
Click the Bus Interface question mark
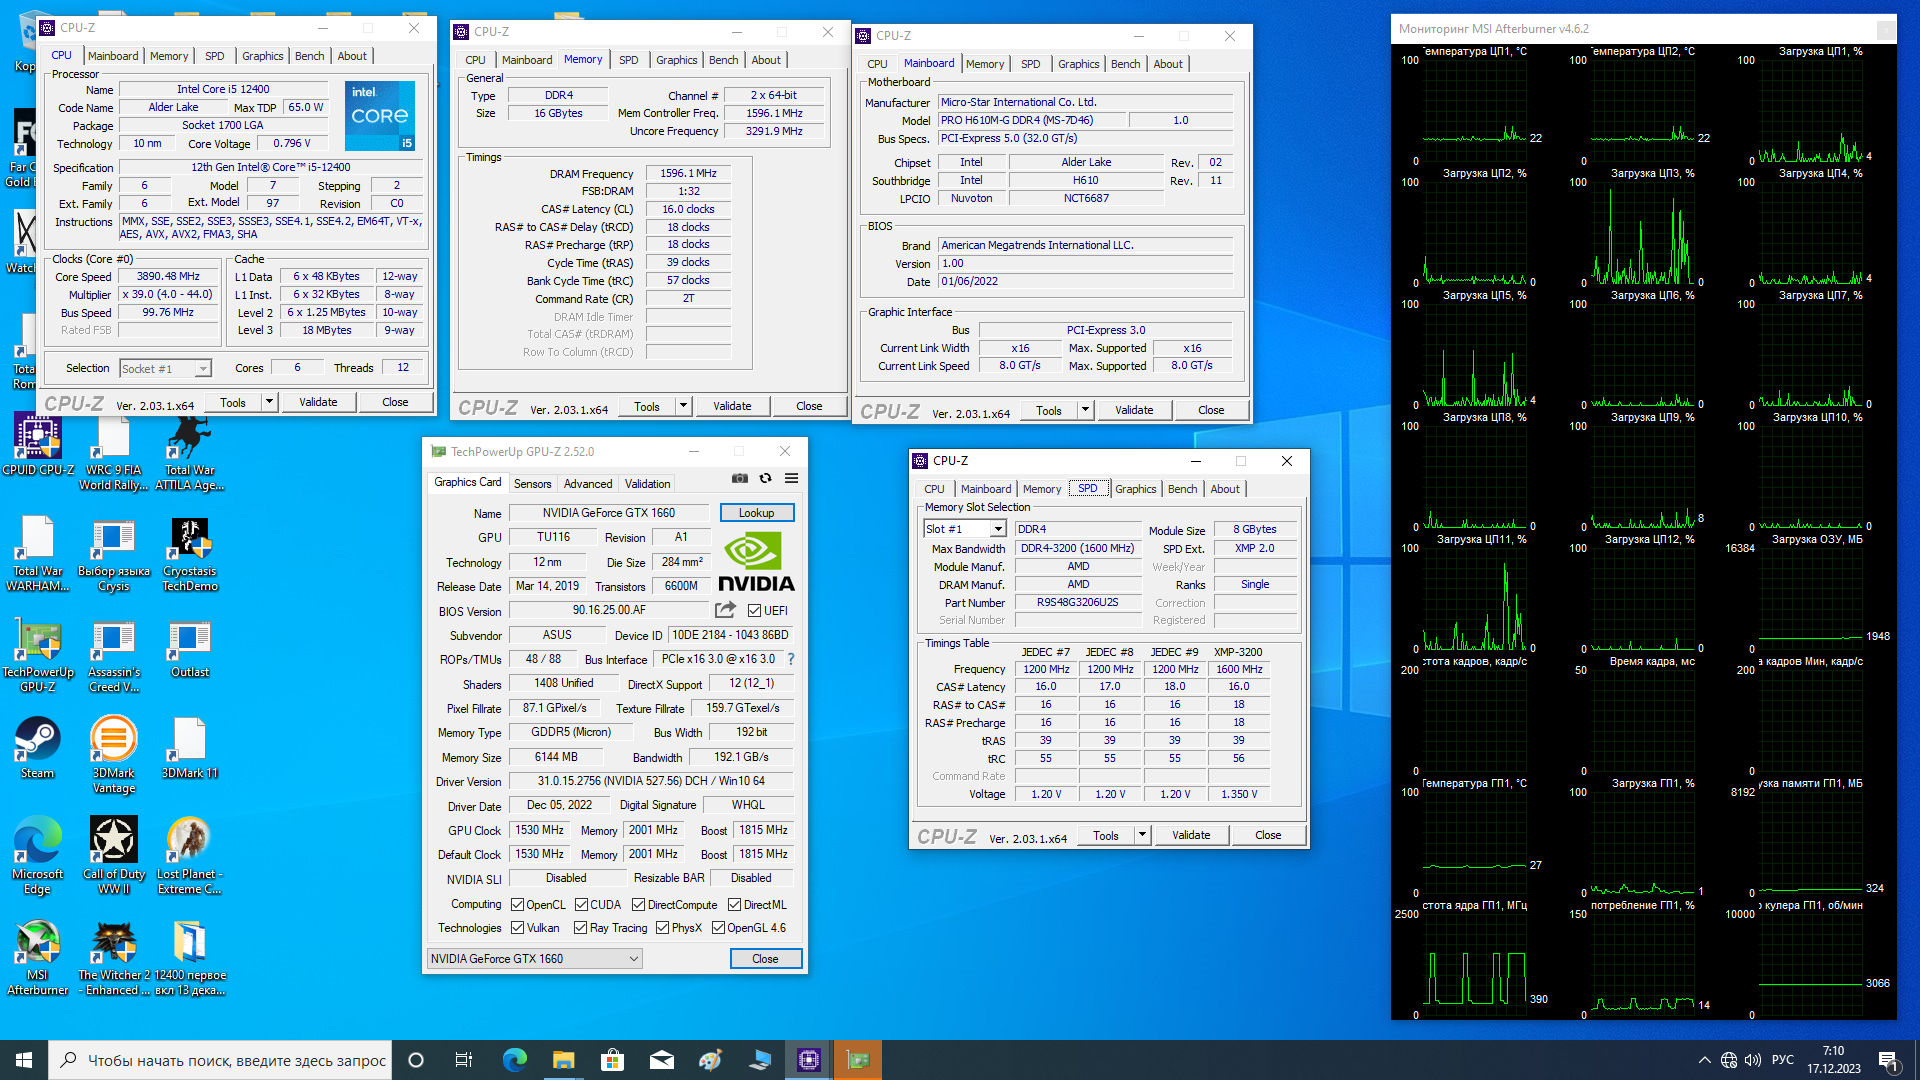point(791,659)
